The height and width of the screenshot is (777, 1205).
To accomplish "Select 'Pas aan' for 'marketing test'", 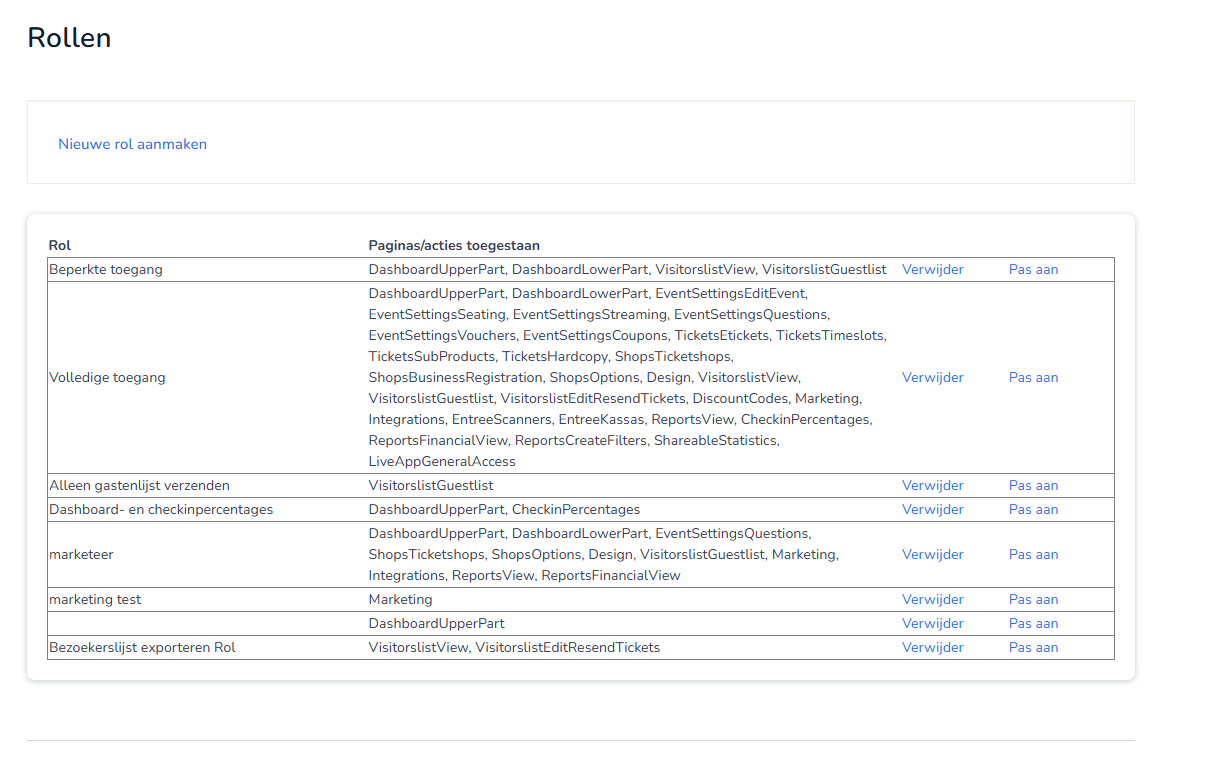I will (x=1033, y=600).
